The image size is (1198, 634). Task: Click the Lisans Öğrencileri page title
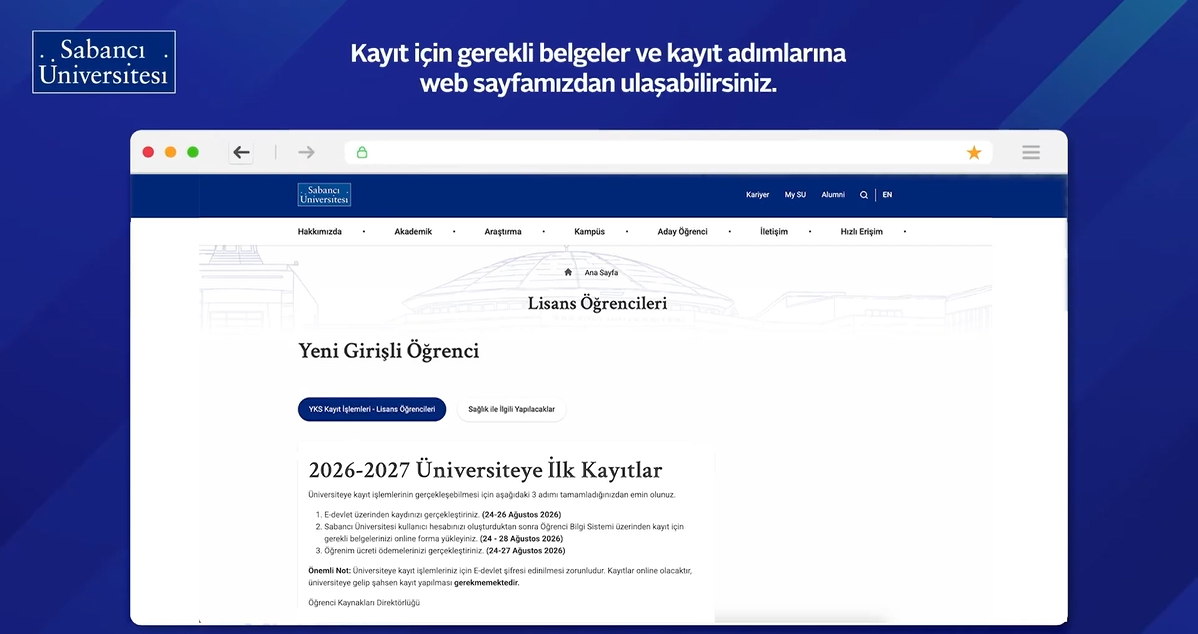point(597,303)
